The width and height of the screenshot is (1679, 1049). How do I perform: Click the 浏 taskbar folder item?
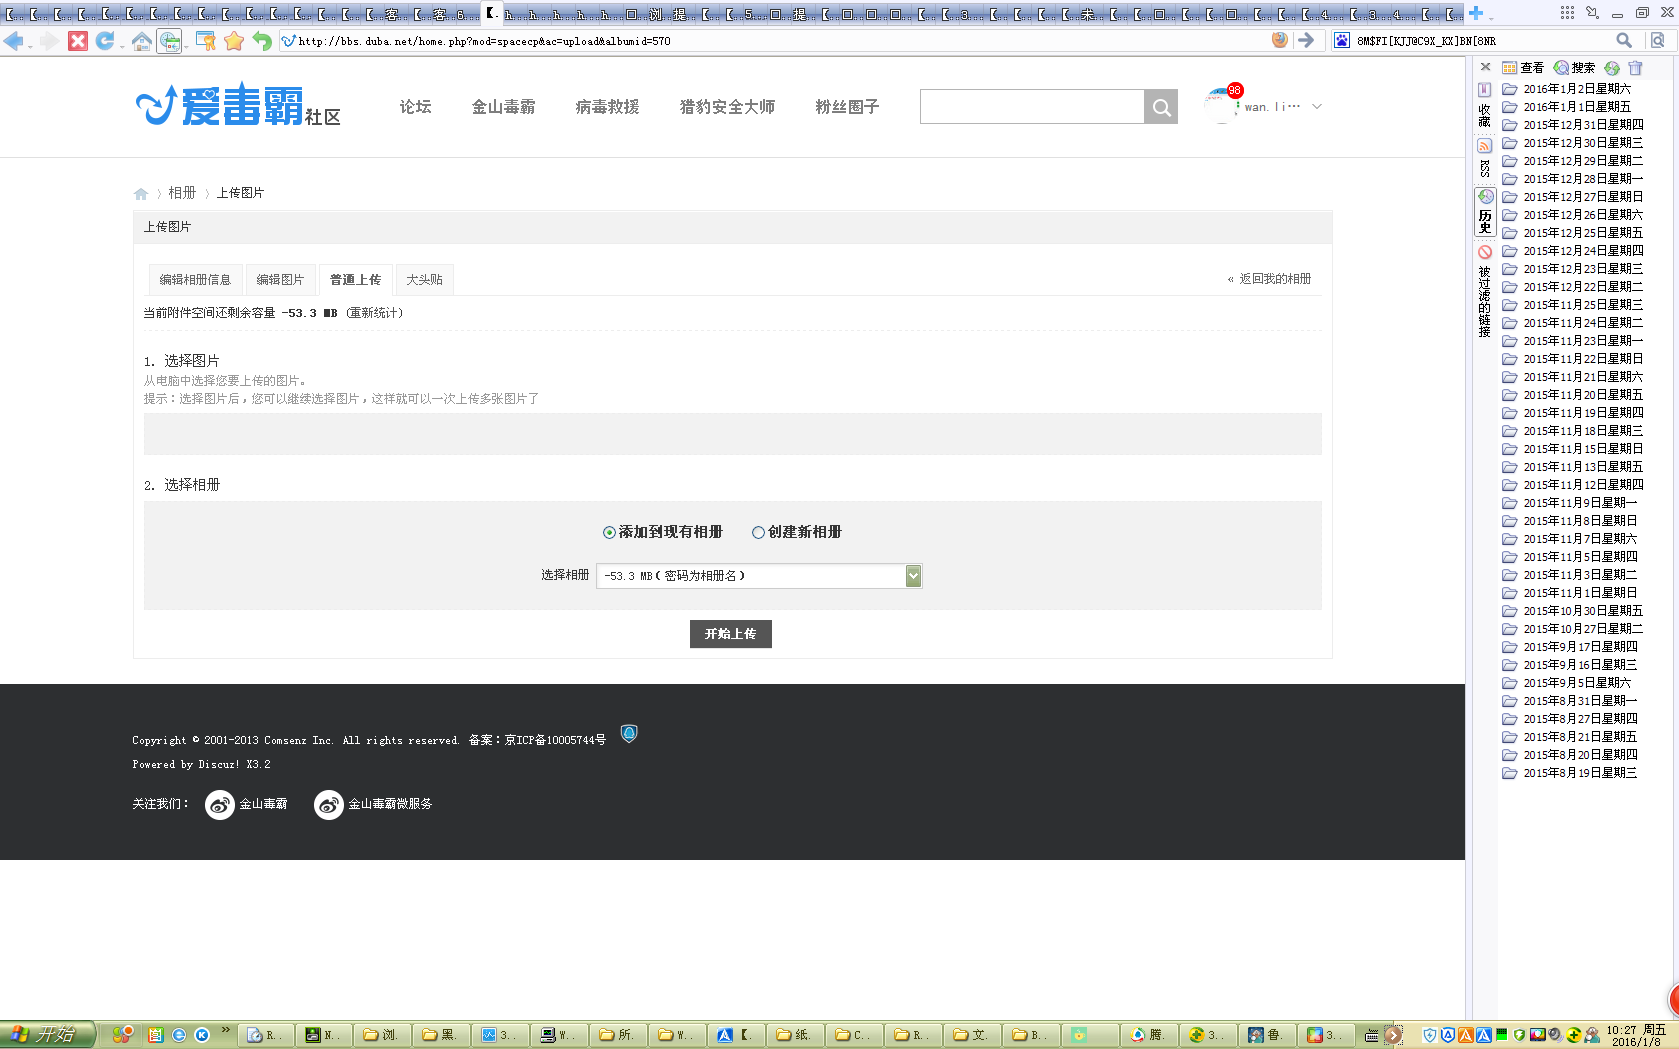(381, 1035)
